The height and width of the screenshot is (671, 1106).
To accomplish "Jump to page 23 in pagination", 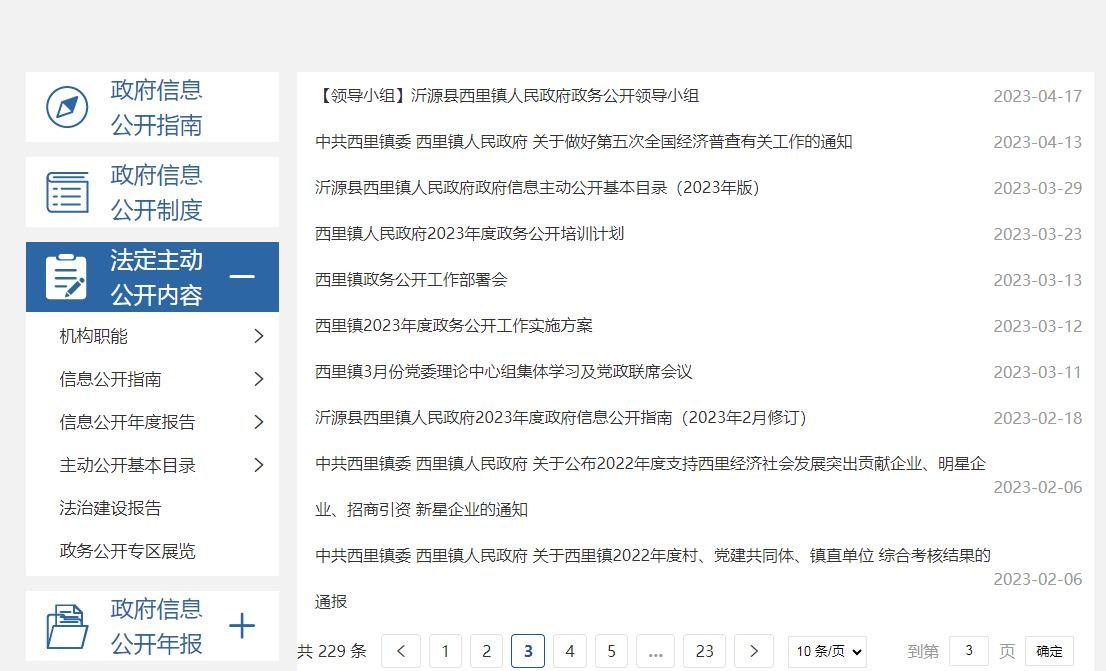I will (704, 651).
